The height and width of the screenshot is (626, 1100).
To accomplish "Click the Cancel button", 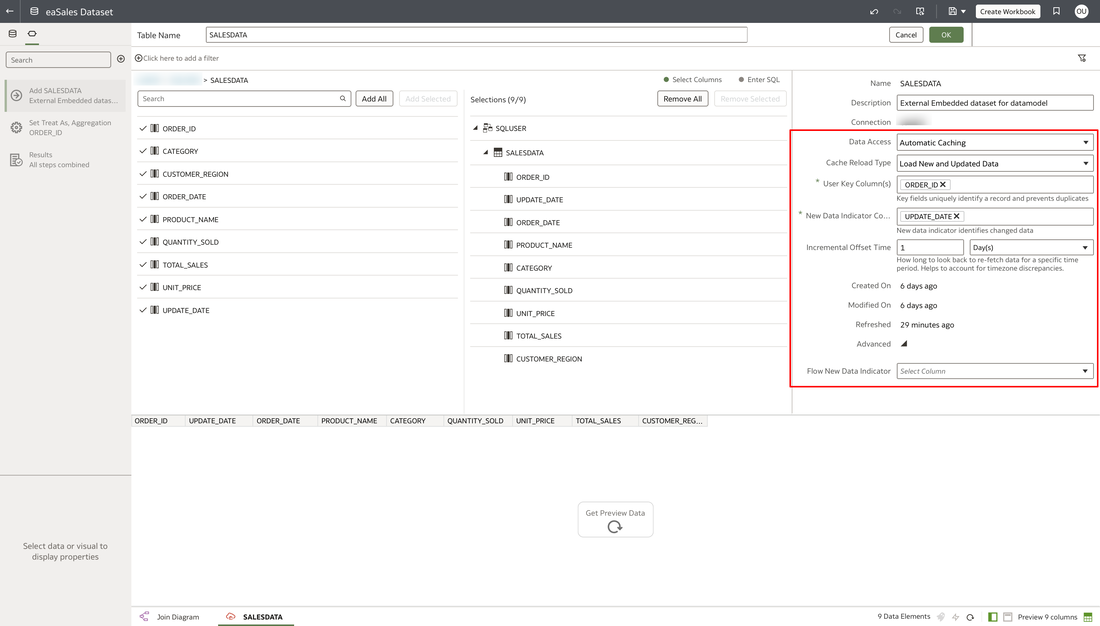I will [906, 34].
